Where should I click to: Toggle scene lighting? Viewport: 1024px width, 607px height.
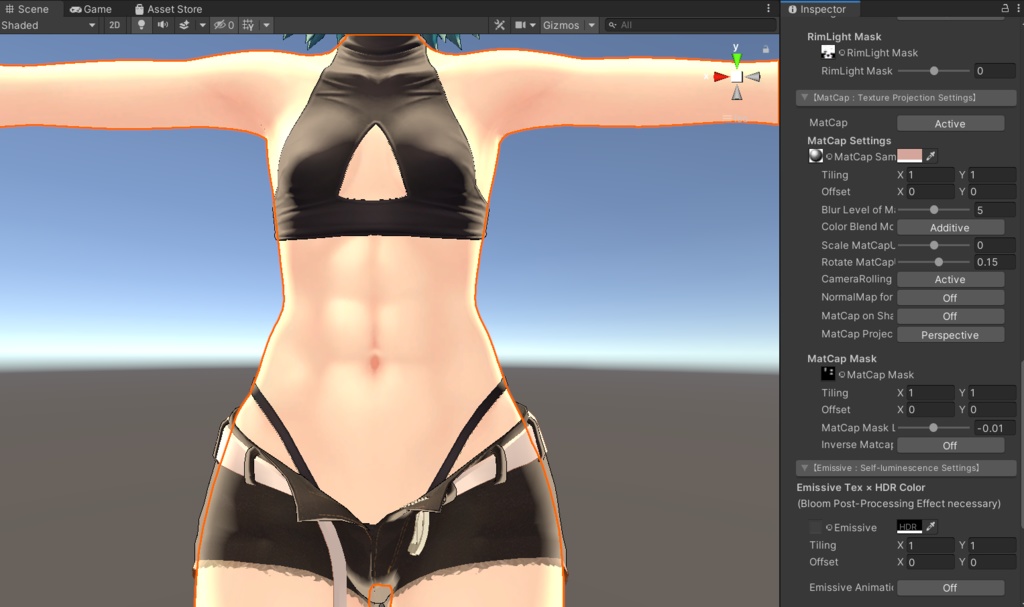140,25
